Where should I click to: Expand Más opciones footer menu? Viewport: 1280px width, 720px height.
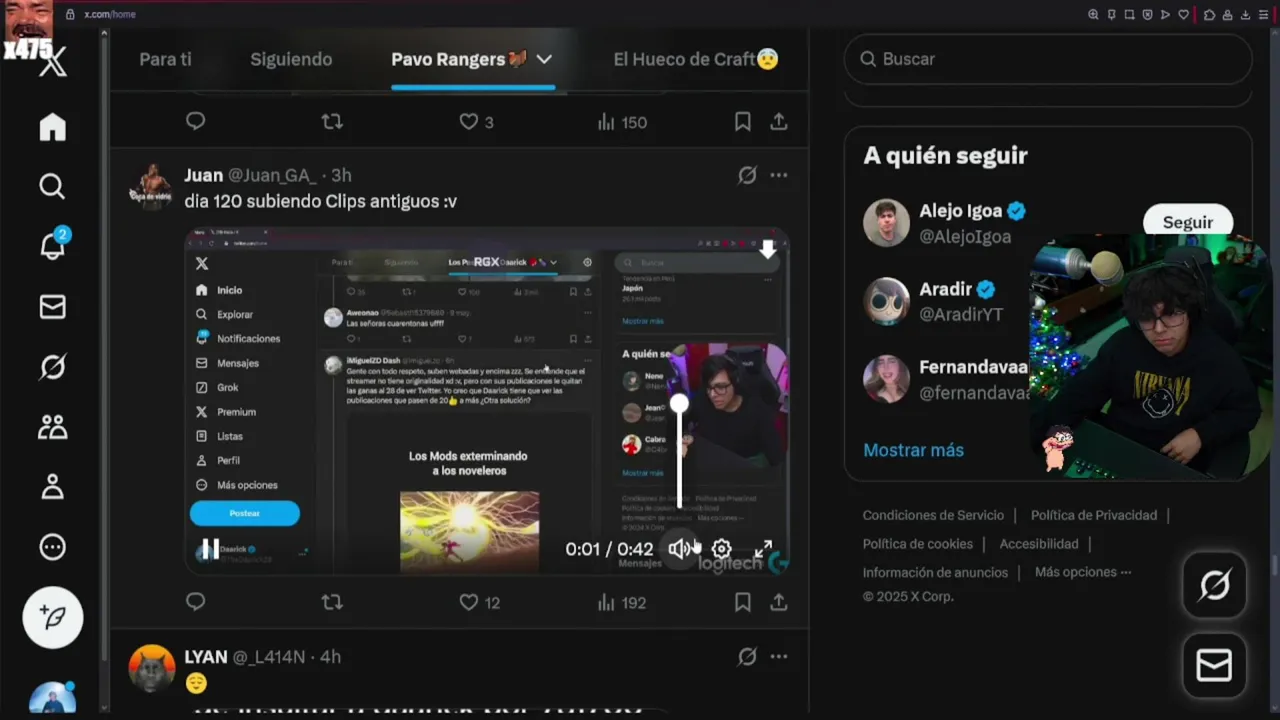tap(1083, 572)
